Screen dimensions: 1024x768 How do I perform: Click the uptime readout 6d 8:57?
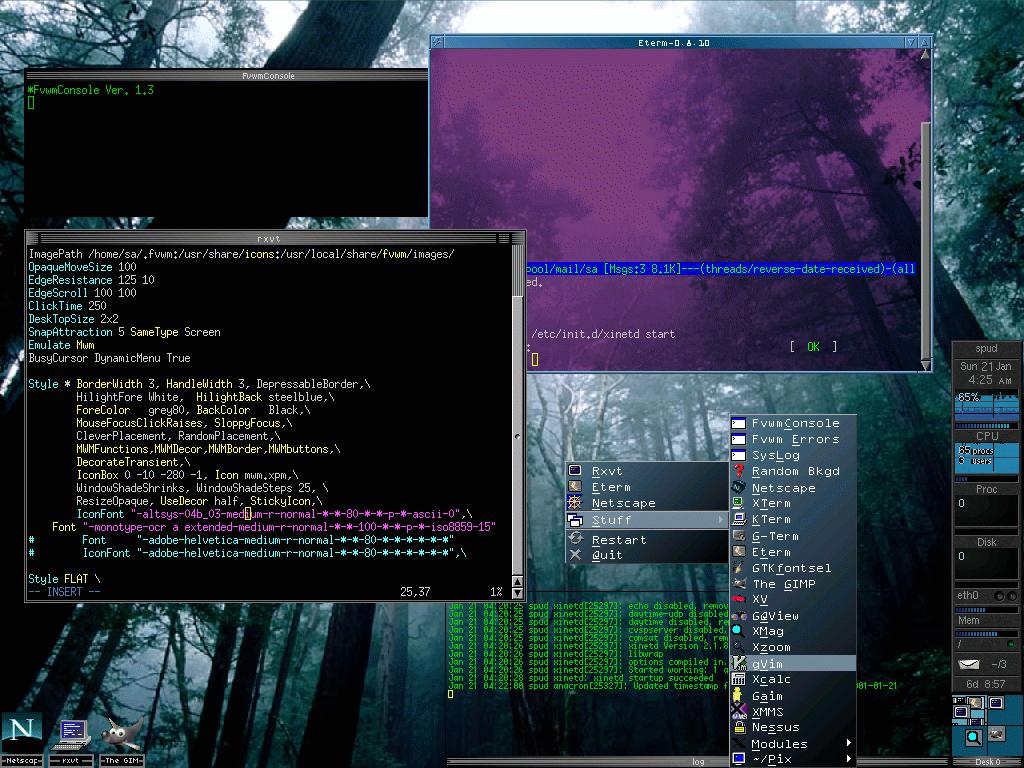tap(985, 684)
